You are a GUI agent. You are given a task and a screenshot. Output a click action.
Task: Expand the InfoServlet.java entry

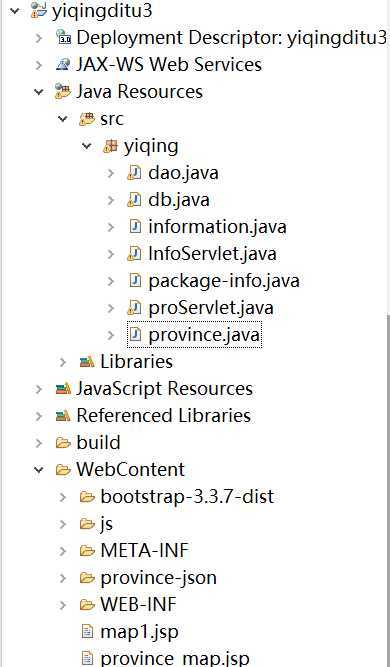click(111, 254)
